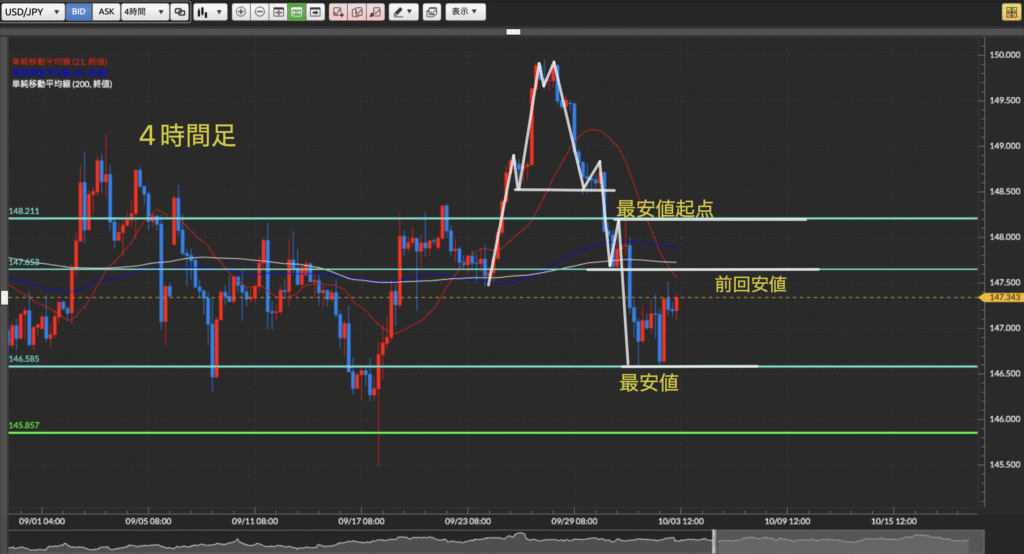
Task: Click the chart snapshot icon before 表示
Action: click(x=431, y=12)
